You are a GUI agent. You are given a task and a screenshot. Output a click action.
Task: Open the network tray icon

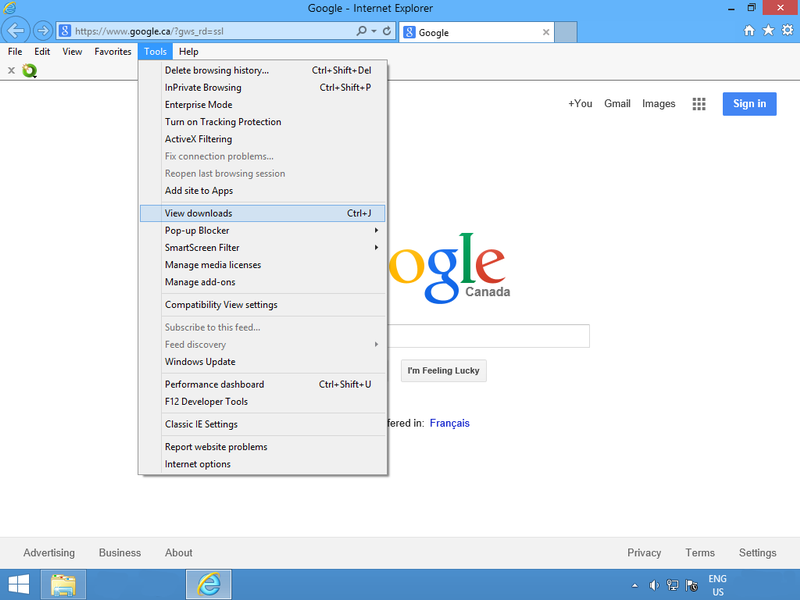click(672, 585)
